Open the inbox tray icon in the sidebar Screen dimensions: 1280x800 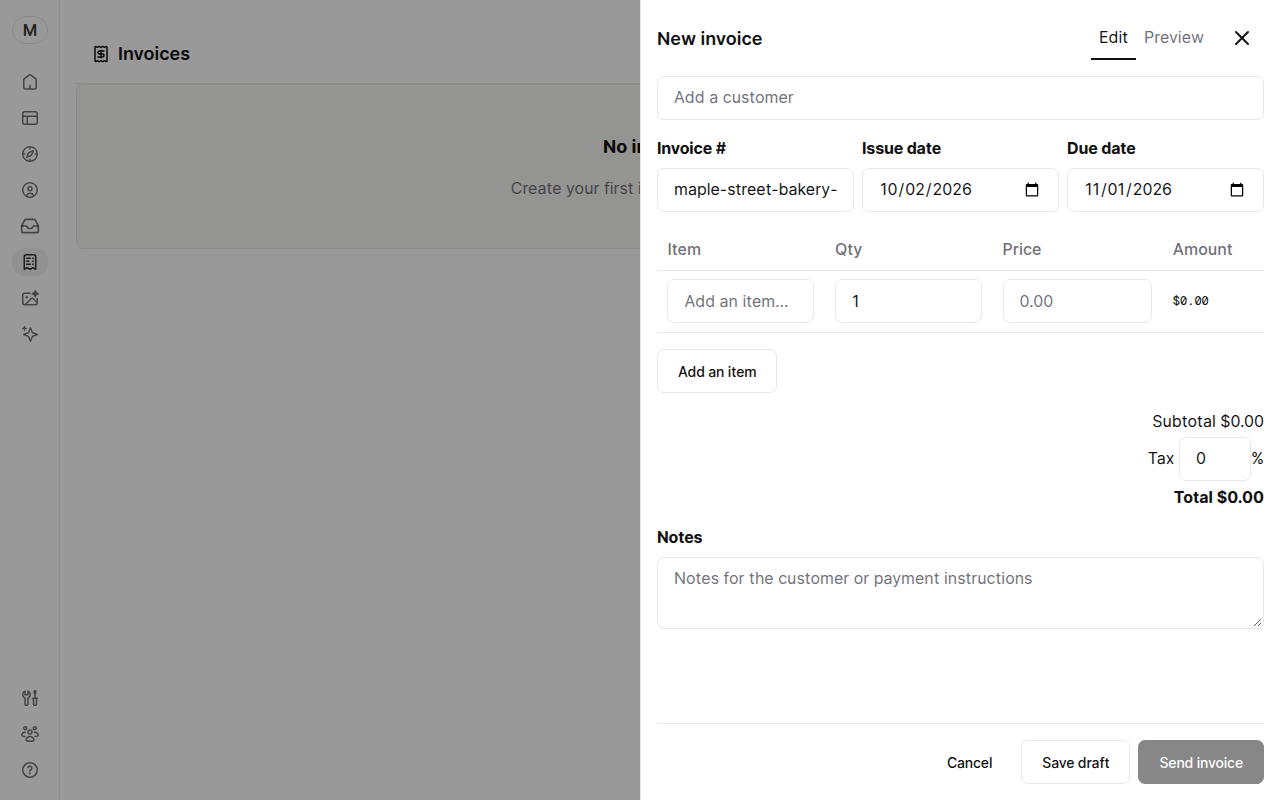point(30,226)
